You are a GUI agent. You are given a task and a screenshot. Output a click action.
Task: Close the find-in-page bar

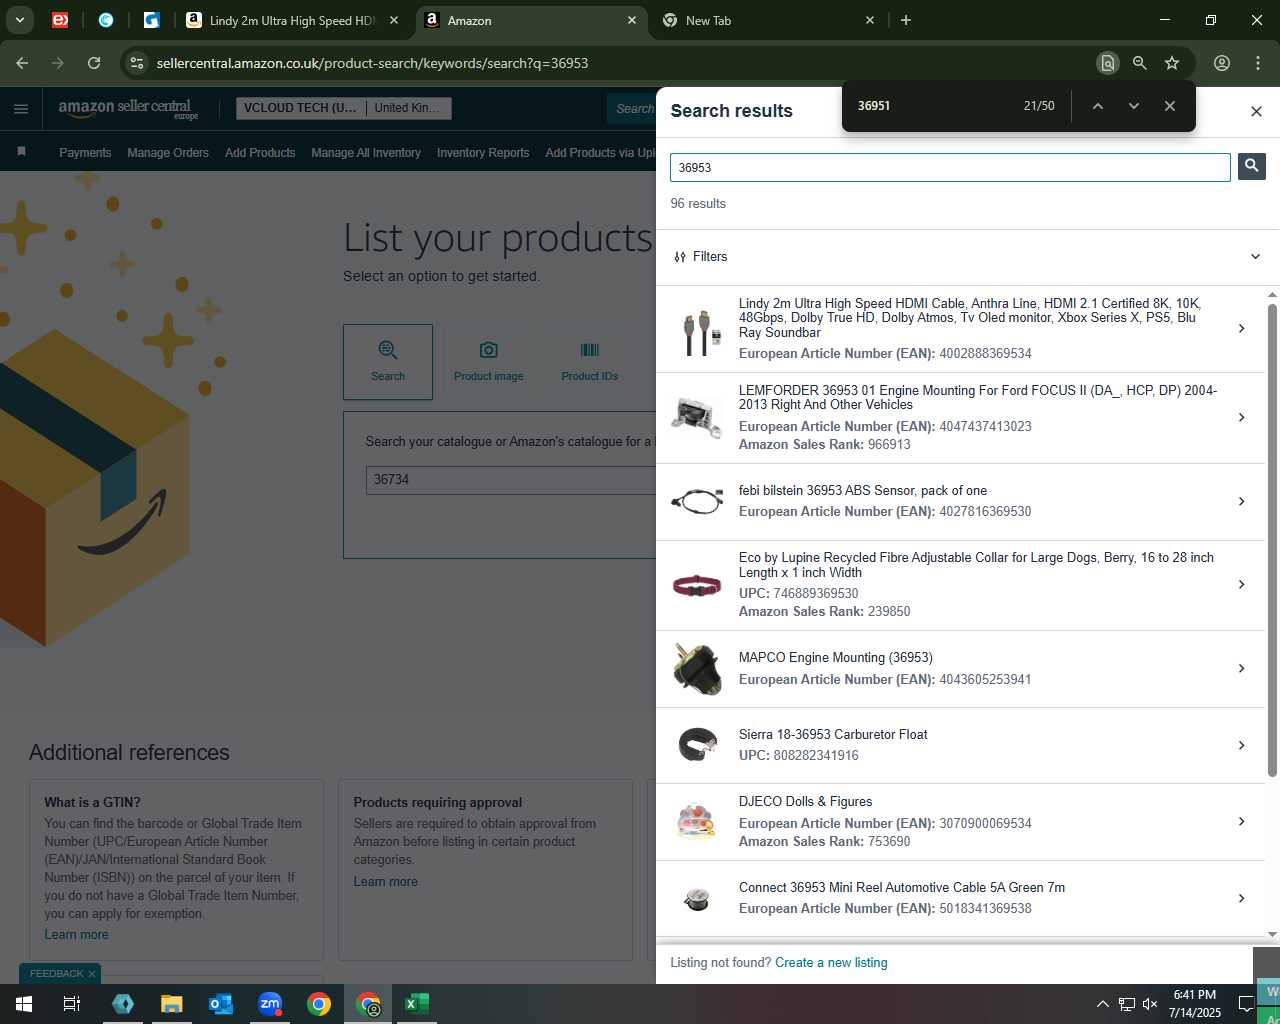click(1169, 106)
